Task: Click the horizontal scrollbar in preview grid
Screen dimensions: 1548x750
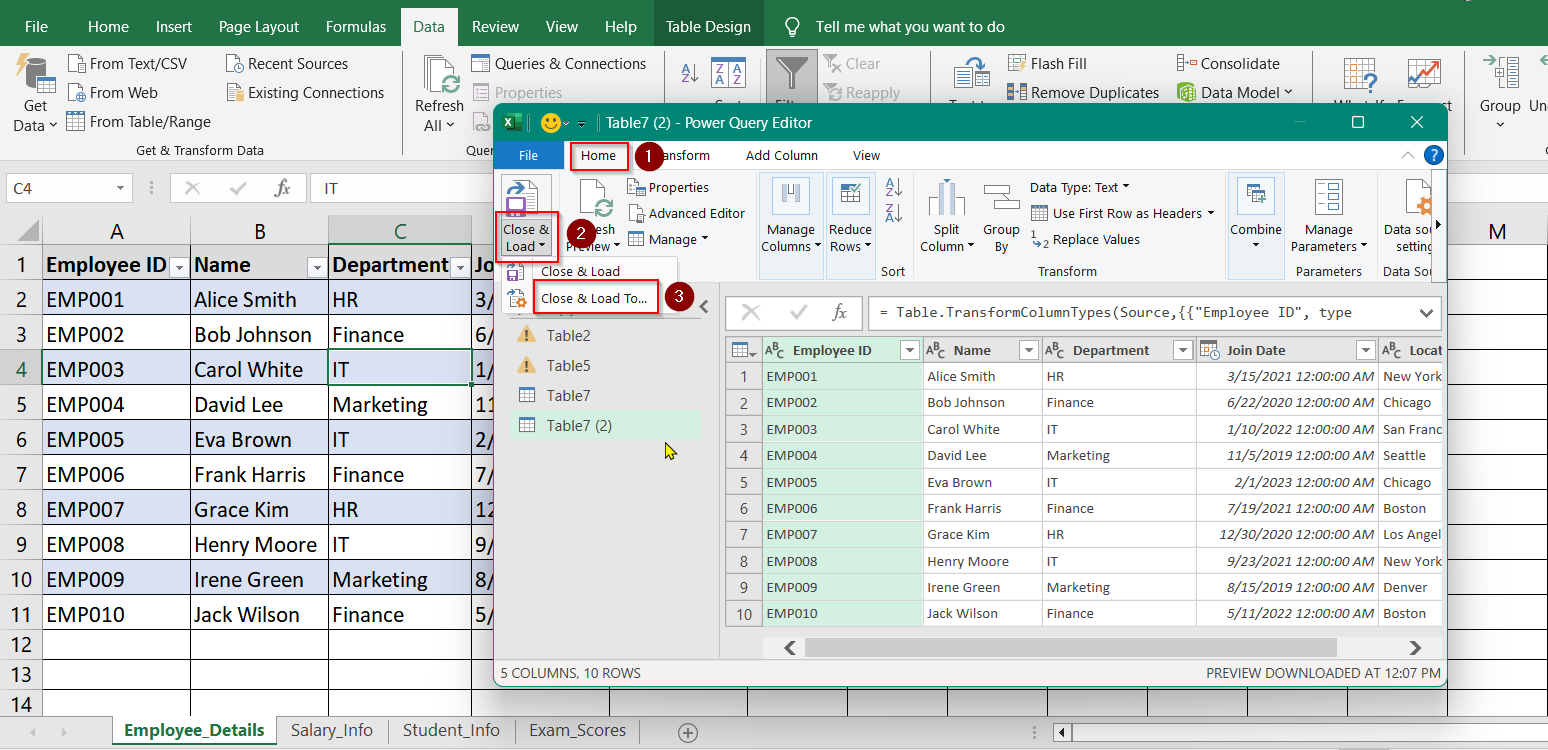Action: (x=1070, y=647)
